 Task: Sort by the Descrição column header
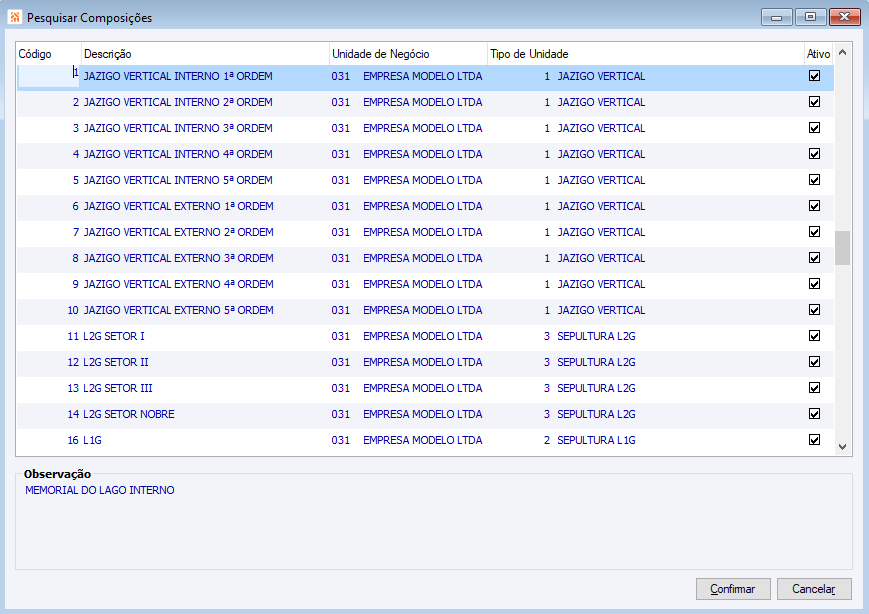click(205, 54)
